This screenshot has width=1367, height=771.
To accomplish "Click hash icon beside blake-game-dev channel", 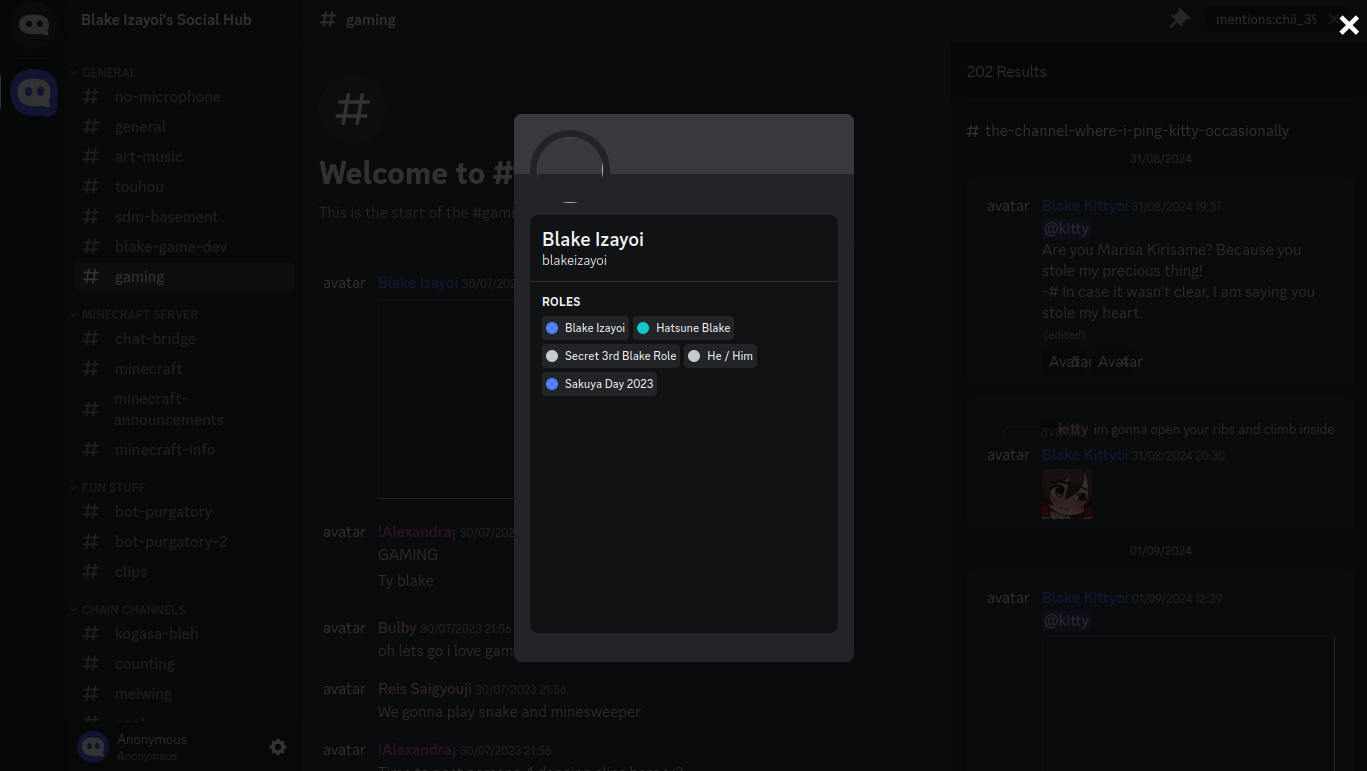I will (x=91, y=247).
